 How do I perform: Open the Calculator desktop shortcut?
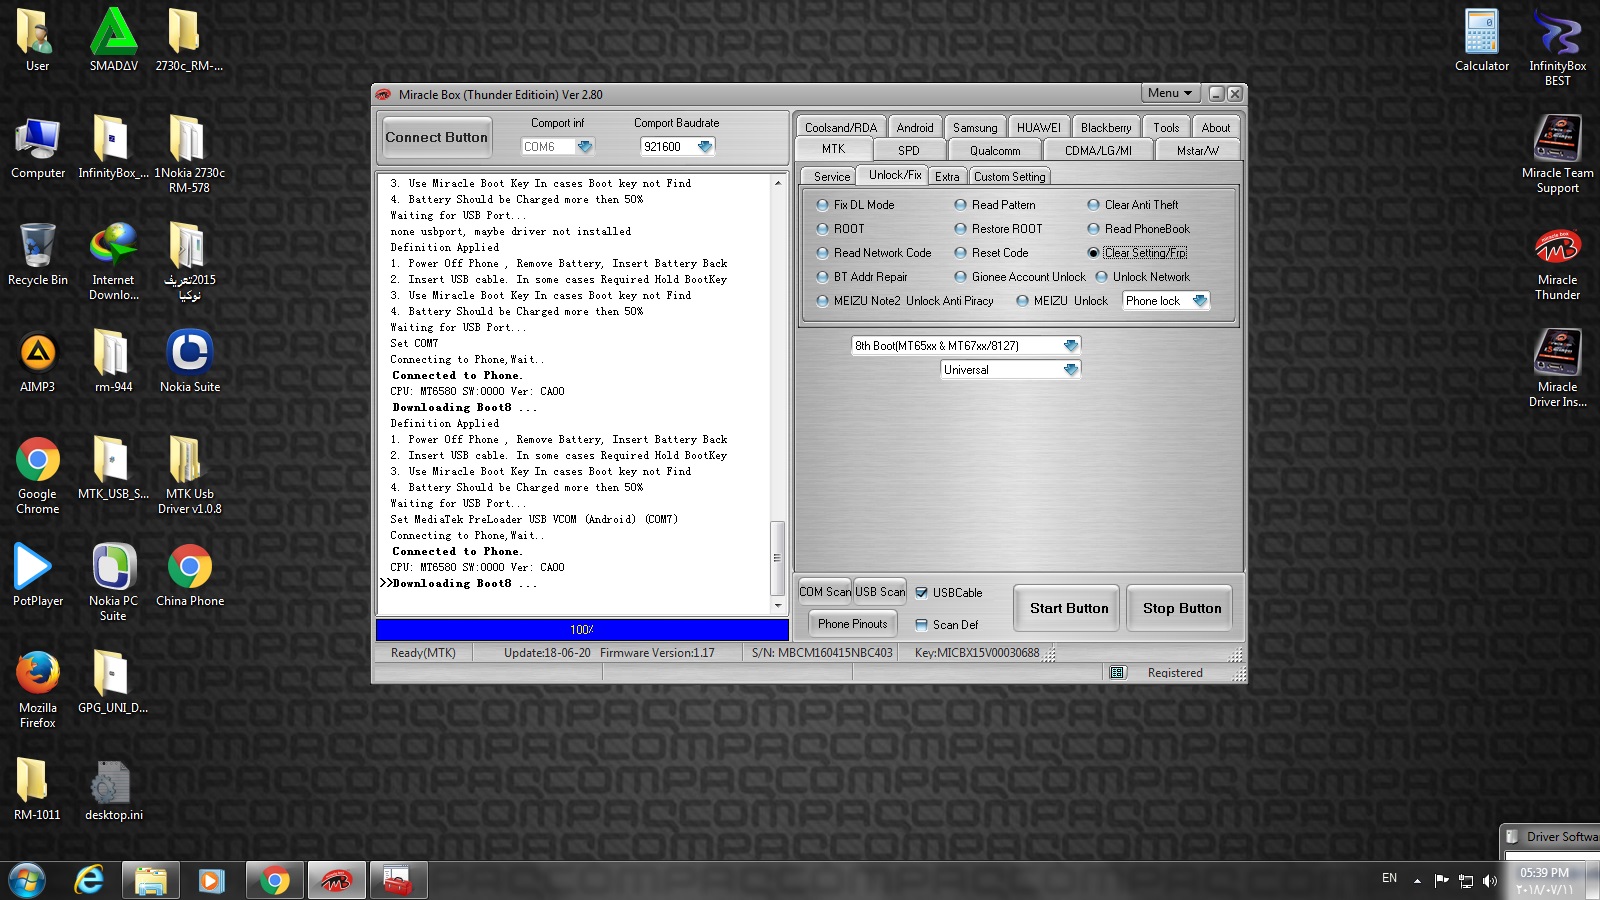1482,40
